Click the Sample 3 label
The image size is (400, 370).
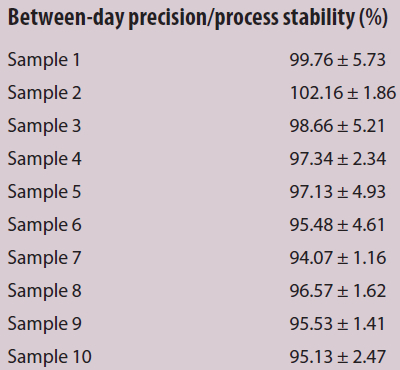tap(44, 126)
